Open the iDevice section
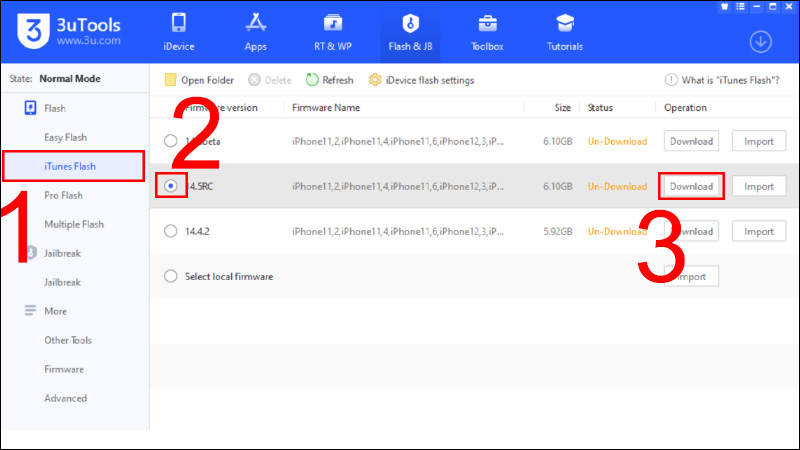Image resolution: width=800 pixels, height=450 pixels. tap(179, 32)
